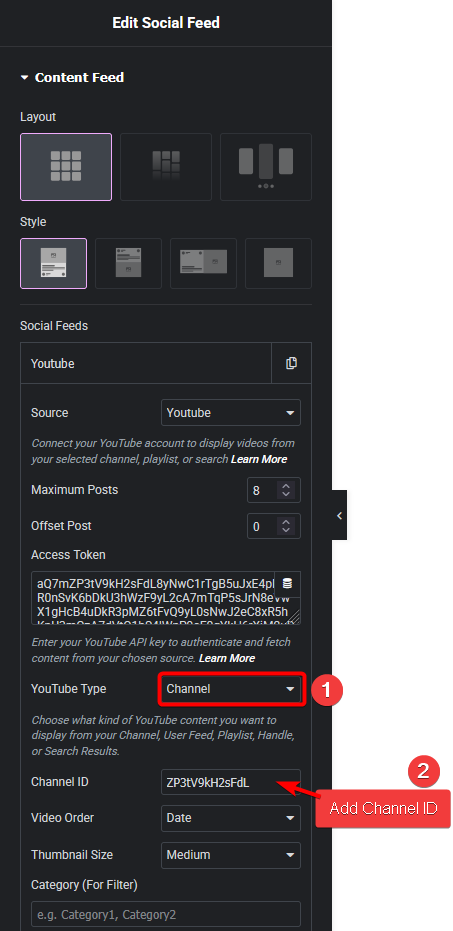Select the masonry layout option
453x931 pixels.
click(x=166, y=167)
